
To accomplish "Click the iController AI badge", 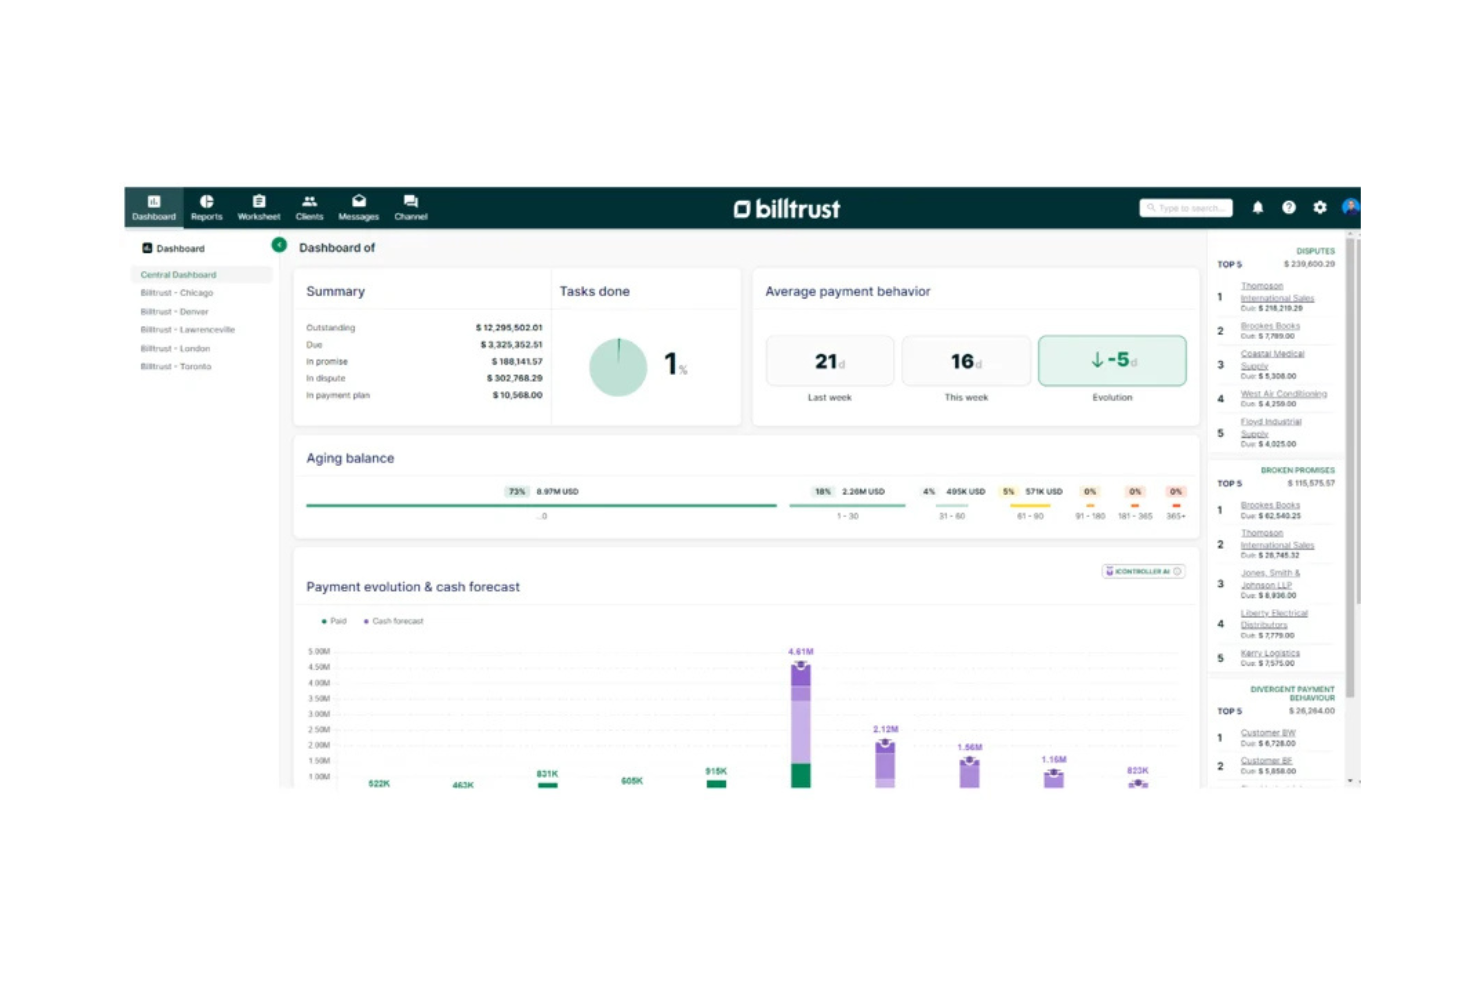I will pyautogui.click(x=1143, y=572).
